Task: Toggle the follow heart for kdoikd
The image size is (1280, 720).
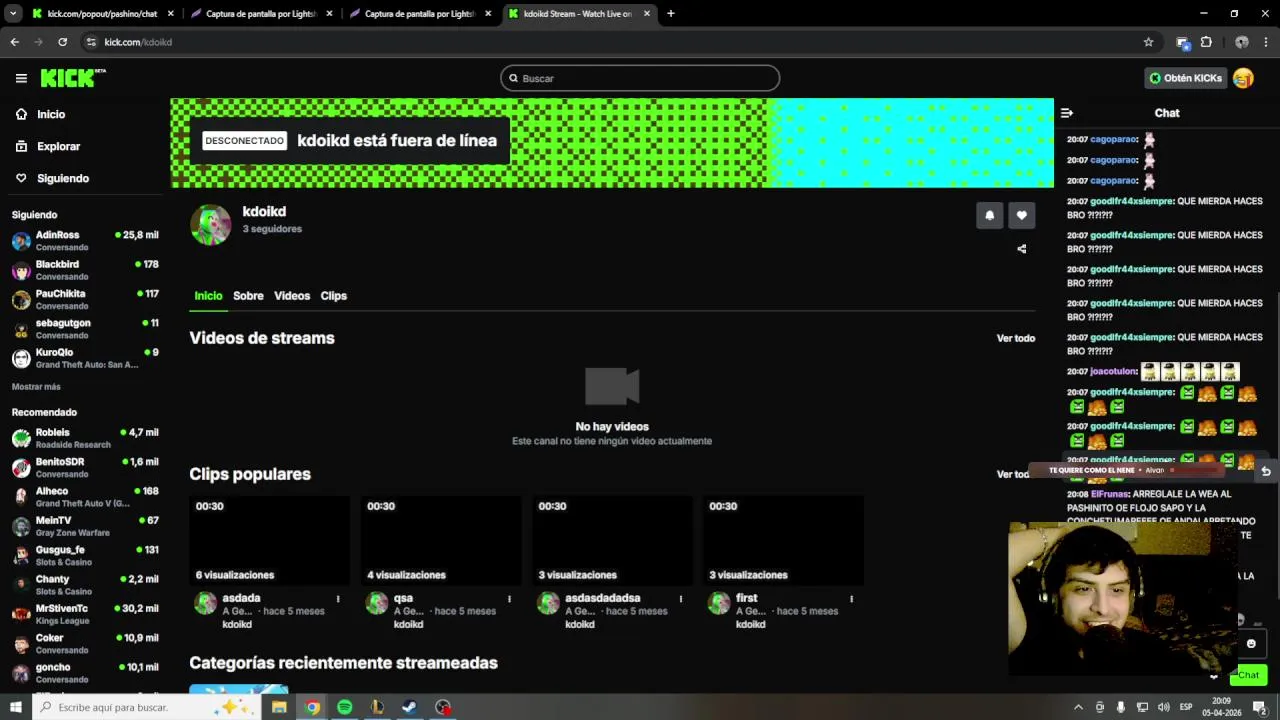Action: 1021,215
